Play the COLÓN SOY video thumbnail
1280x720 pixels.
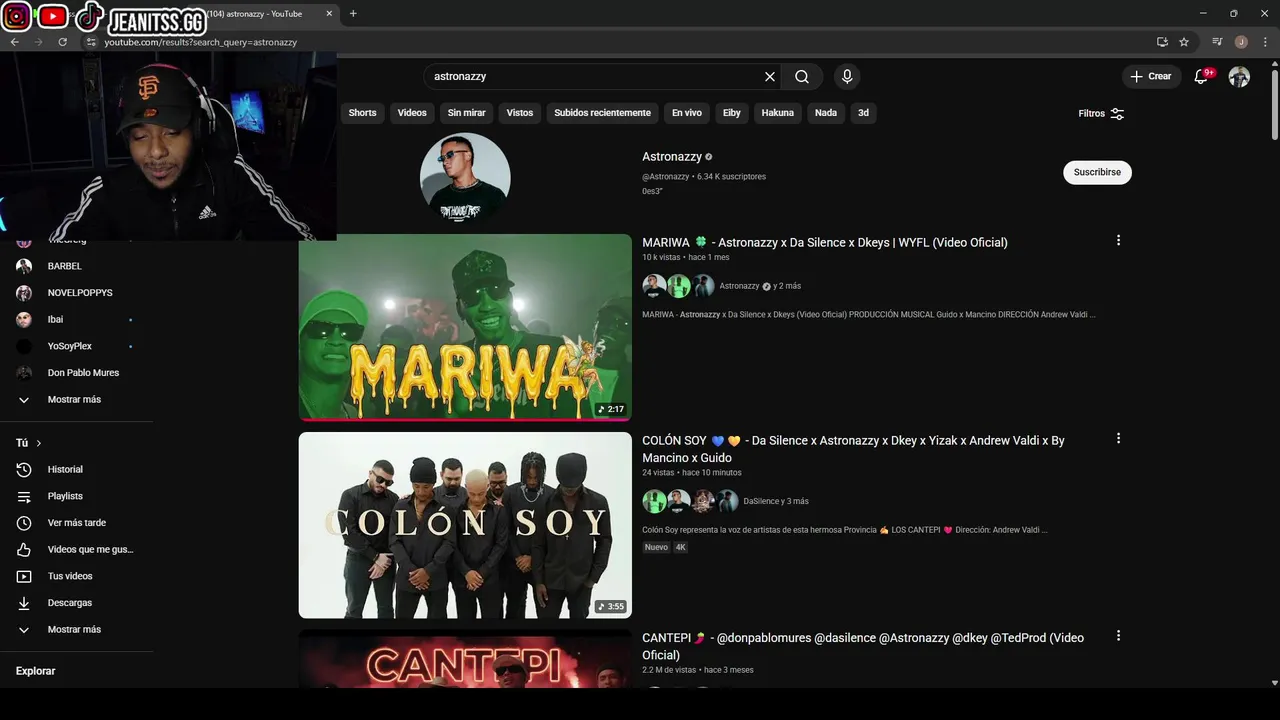[465, 525]
